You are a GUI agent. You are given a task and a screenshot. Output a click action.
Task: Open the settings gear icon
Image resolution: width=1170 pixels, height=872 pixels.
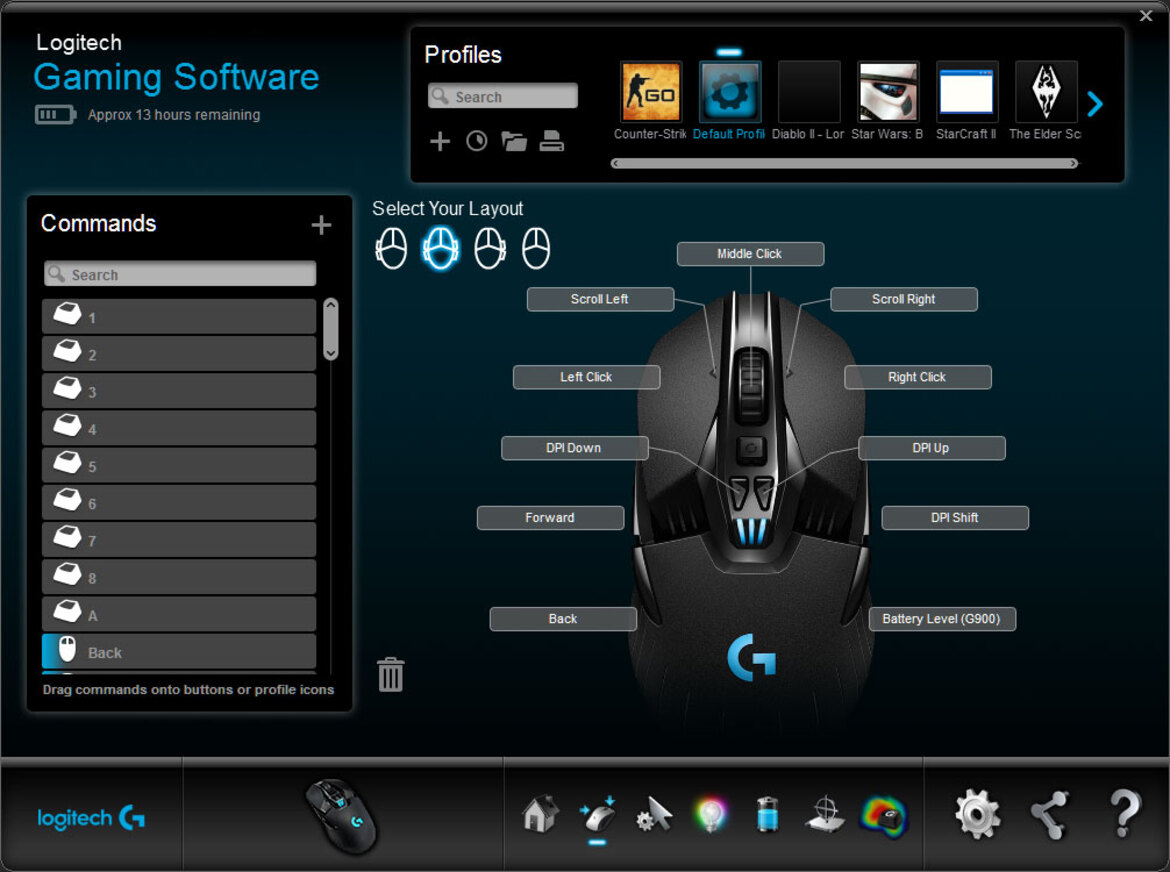(x=977, y=814)
